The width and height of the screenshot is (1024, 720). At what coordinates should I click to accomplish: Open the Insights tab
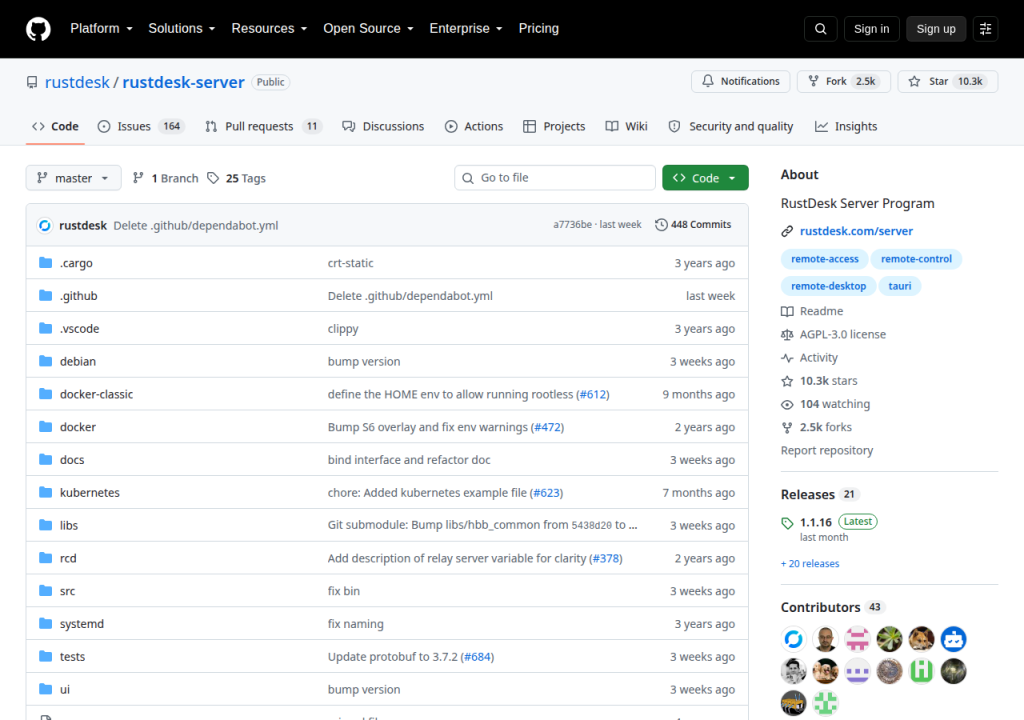[846, 126]
